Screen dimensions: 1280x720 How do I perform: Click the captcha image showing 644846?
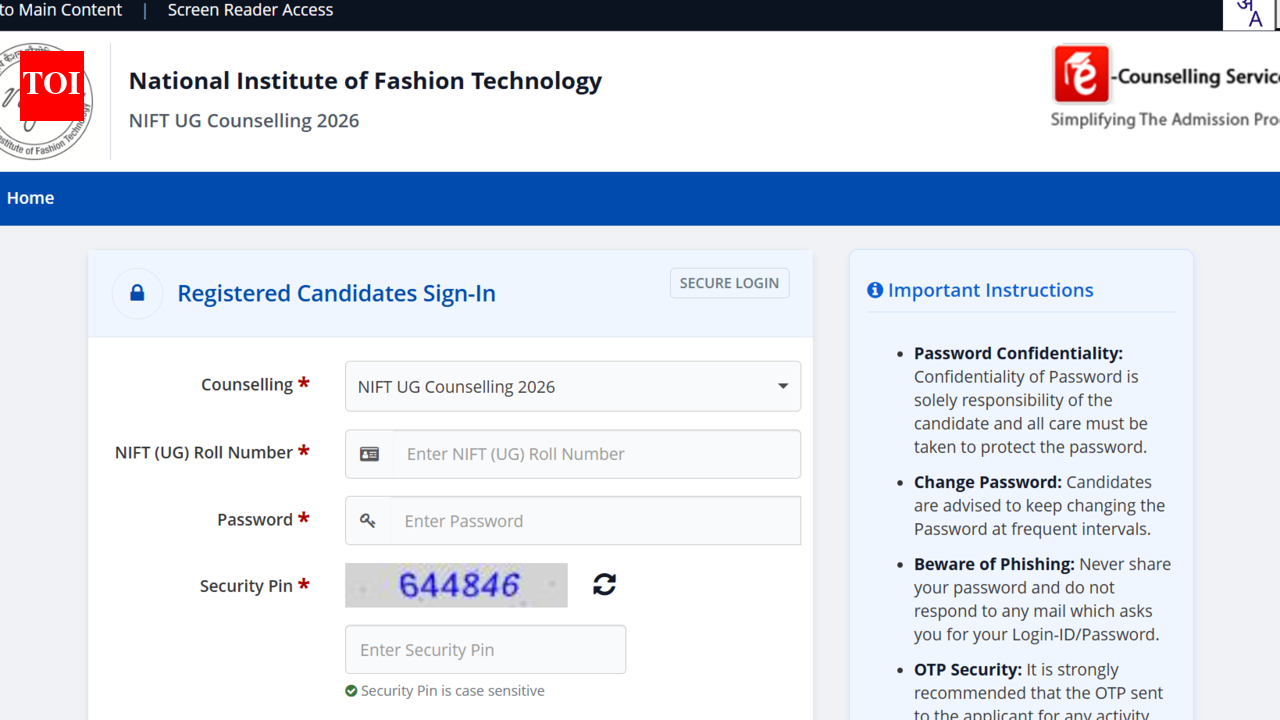(x=456, y=585)
